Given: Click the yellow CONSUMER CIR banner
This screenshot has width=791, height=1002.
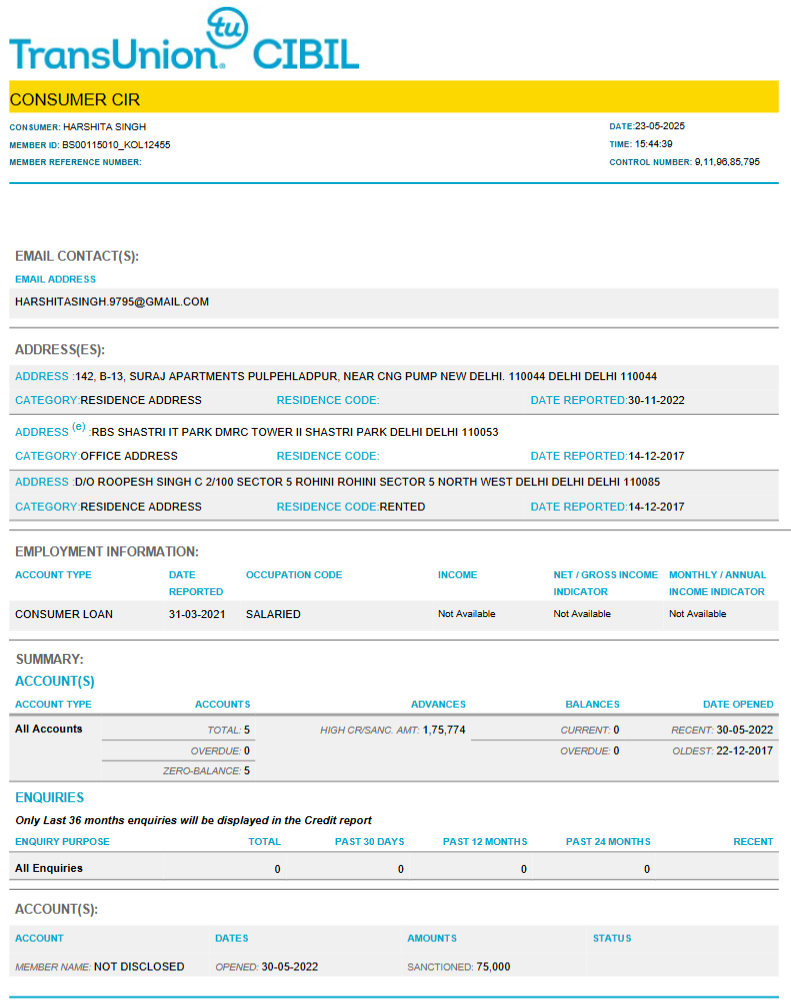Looking at the screenshot, I should pos(394,99).
